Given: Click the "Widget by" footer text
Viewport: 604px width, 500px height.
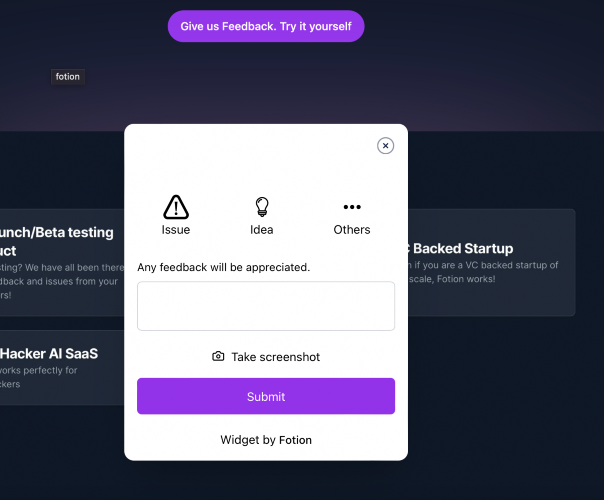Looking at the screenshot, I should click(x=248, y=440).
